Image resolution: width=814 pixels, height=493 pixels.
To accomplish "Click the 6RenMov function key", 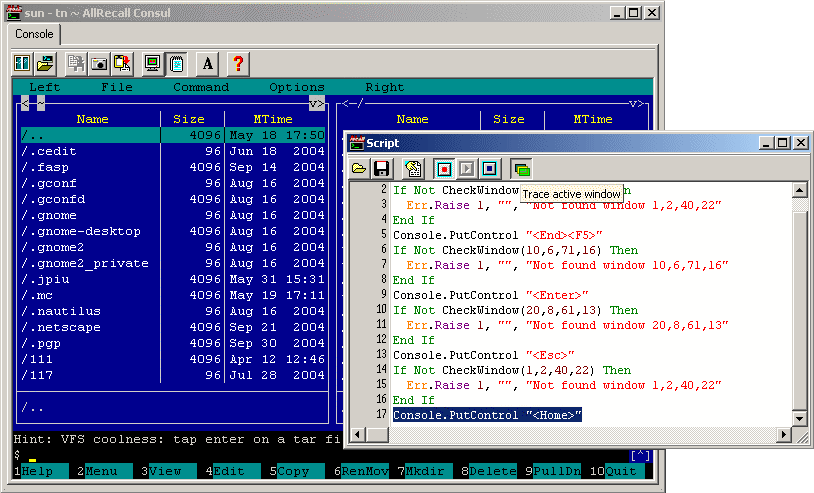I will coord(361,471).
